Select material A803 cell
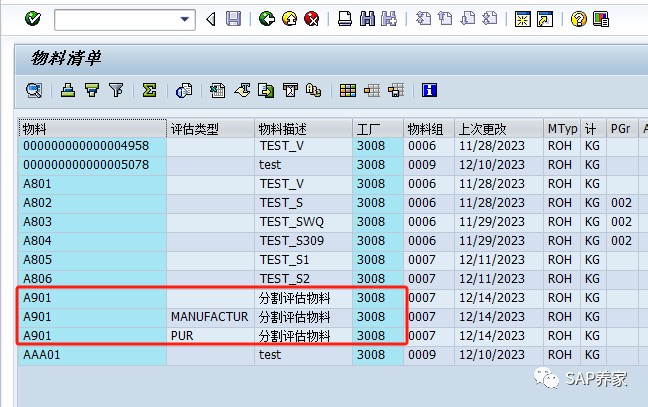 pyautogui.click(x=92, y=222)
